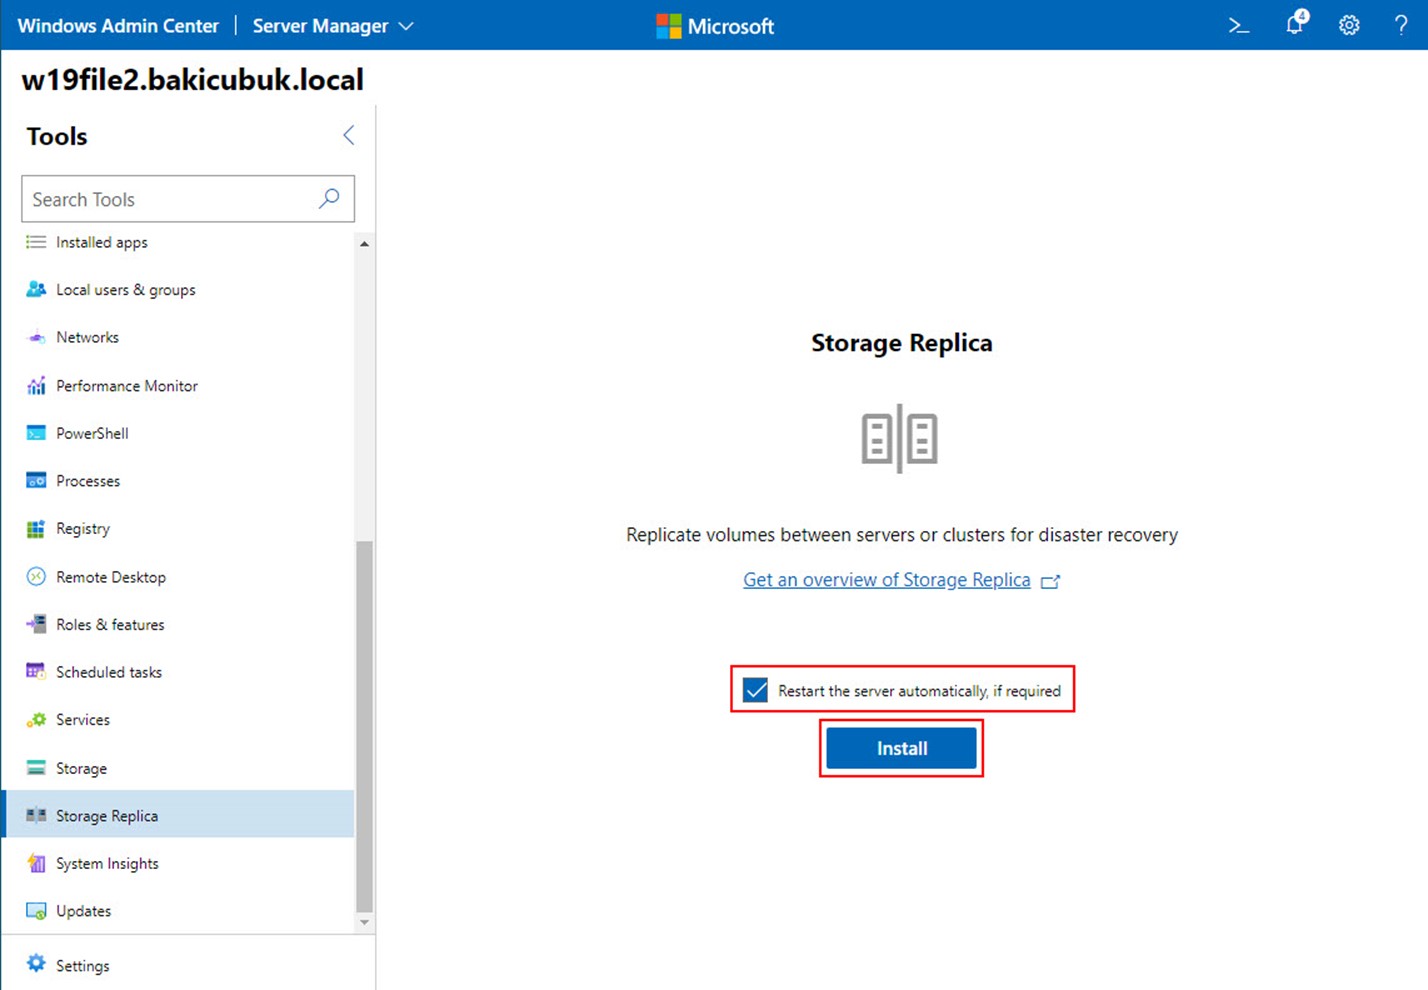Open the settings gear in top bar
1428x990 pixels.
pyautogui.click(x=1349, y=26)
